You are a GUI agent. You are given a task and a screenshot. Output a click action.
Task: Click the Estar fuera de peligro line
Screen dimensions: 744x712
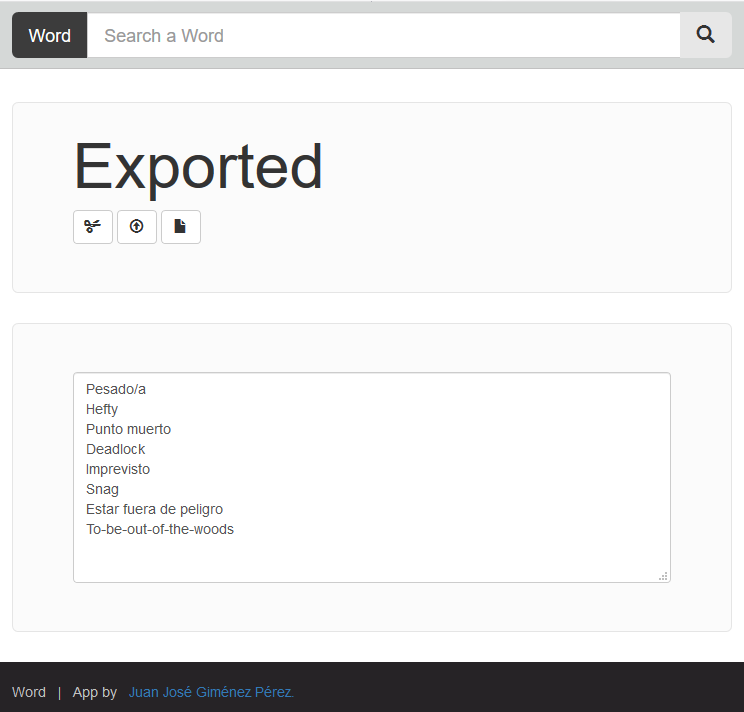click(x=154, y=509)
